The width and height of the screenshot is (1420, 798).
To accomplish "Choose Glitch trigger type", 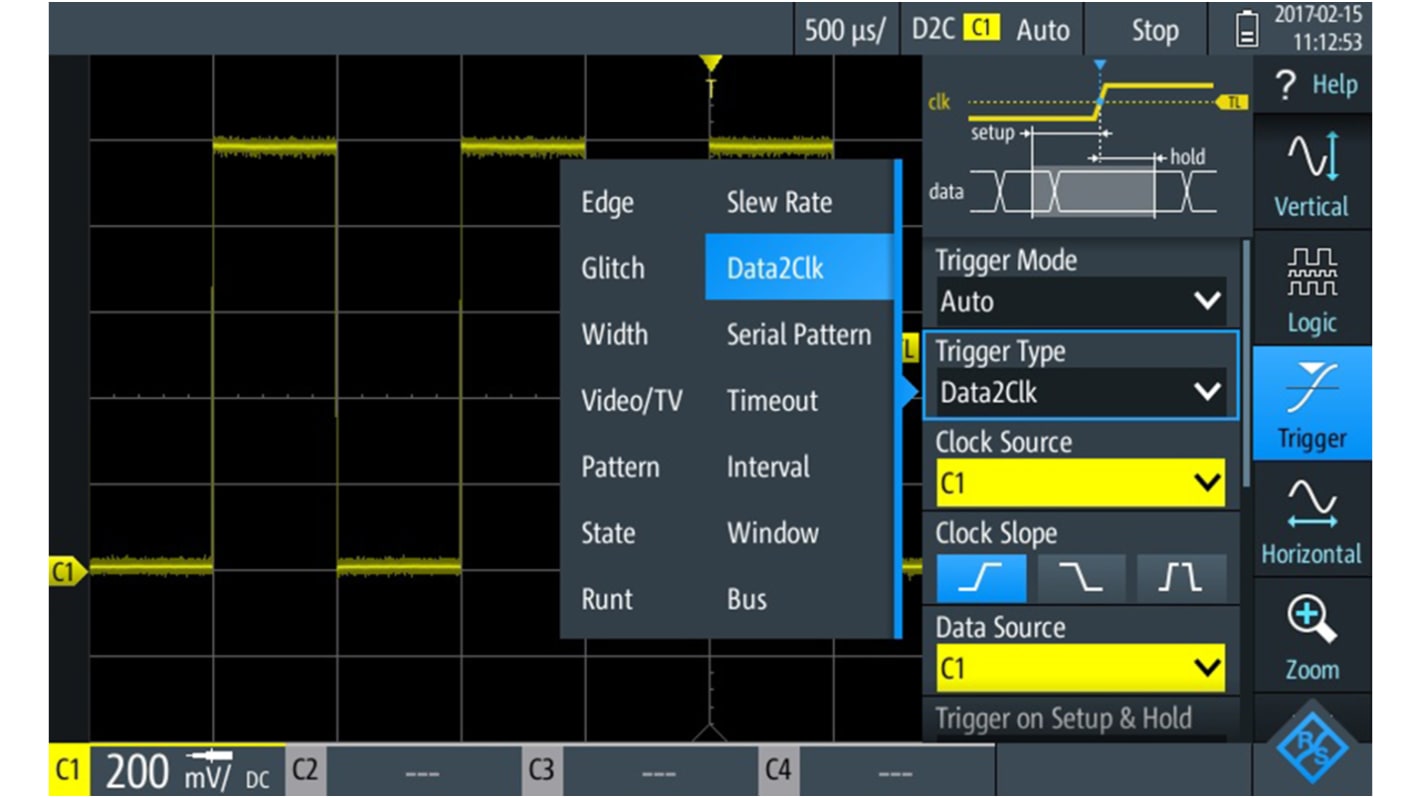I will click(612, 268).
